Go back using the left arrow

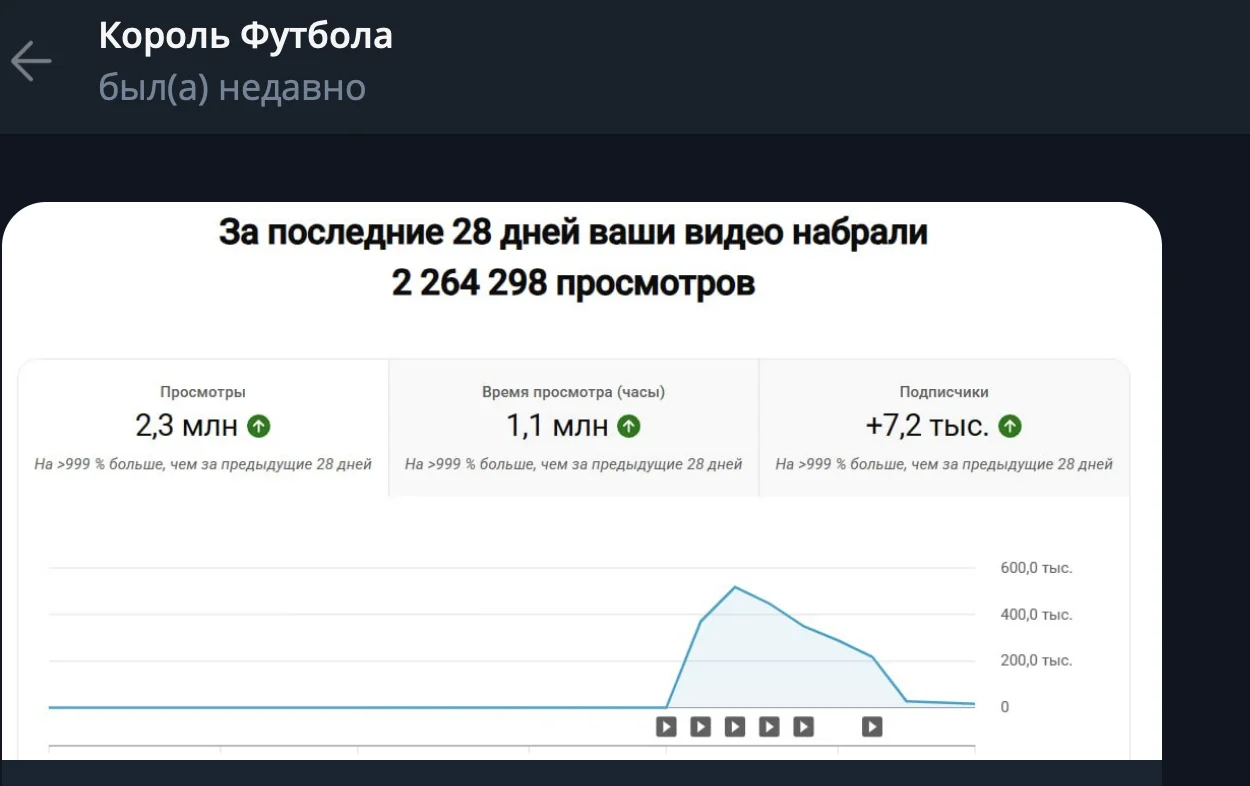[31, 61]
